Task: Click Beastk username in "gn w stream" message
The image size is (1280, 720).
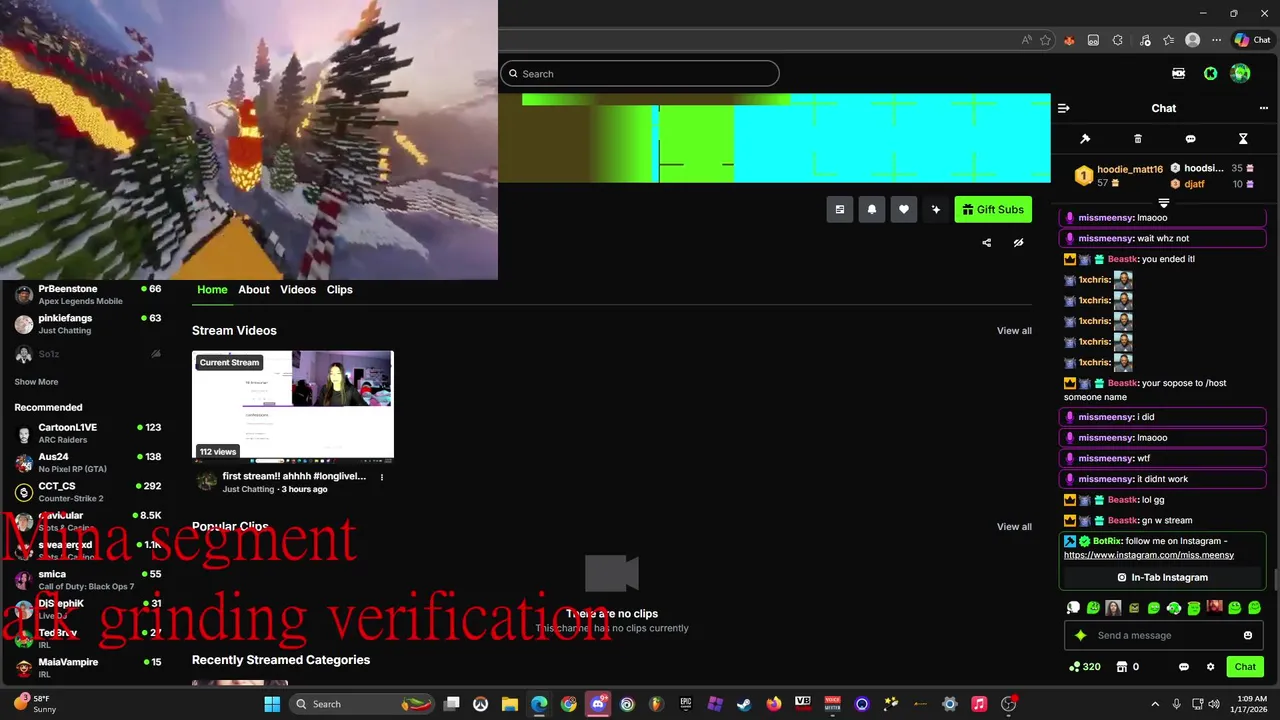Action: pos(1122,520)
